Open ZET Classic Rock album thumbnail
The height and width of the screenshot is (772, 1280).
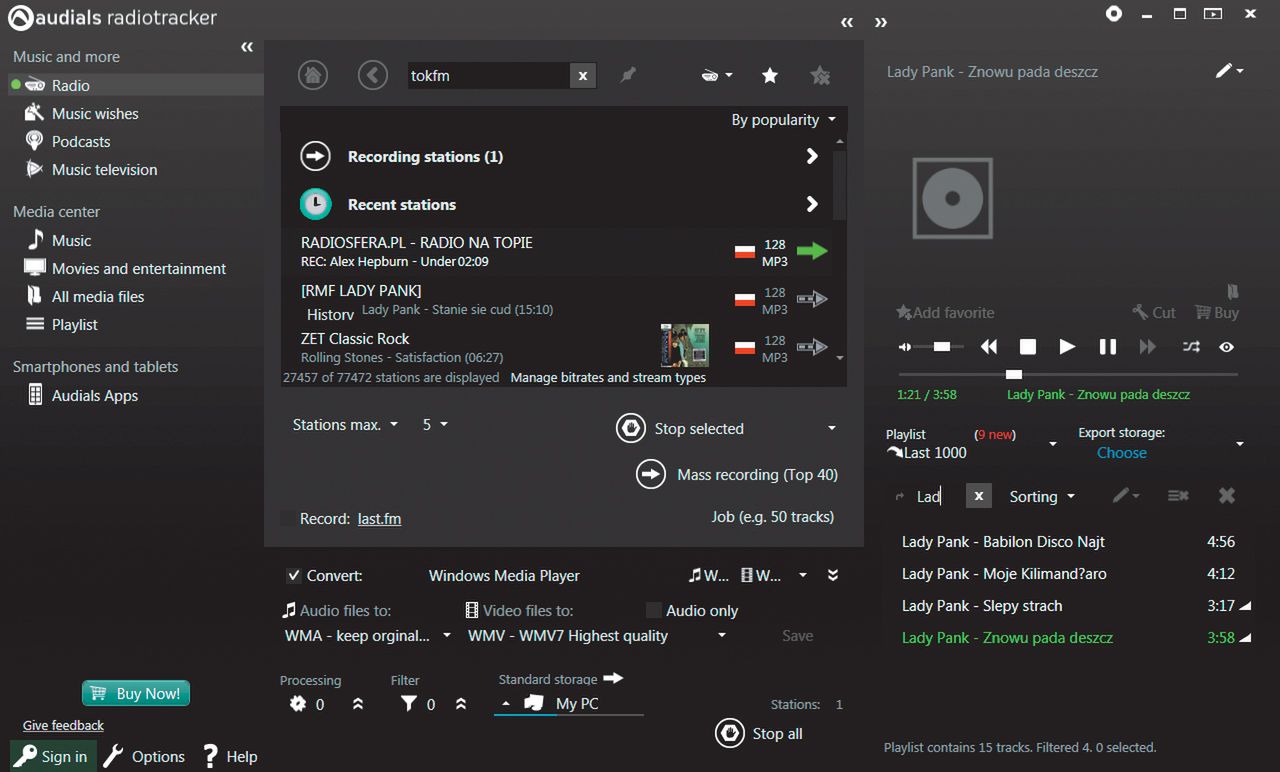(685, 345)
